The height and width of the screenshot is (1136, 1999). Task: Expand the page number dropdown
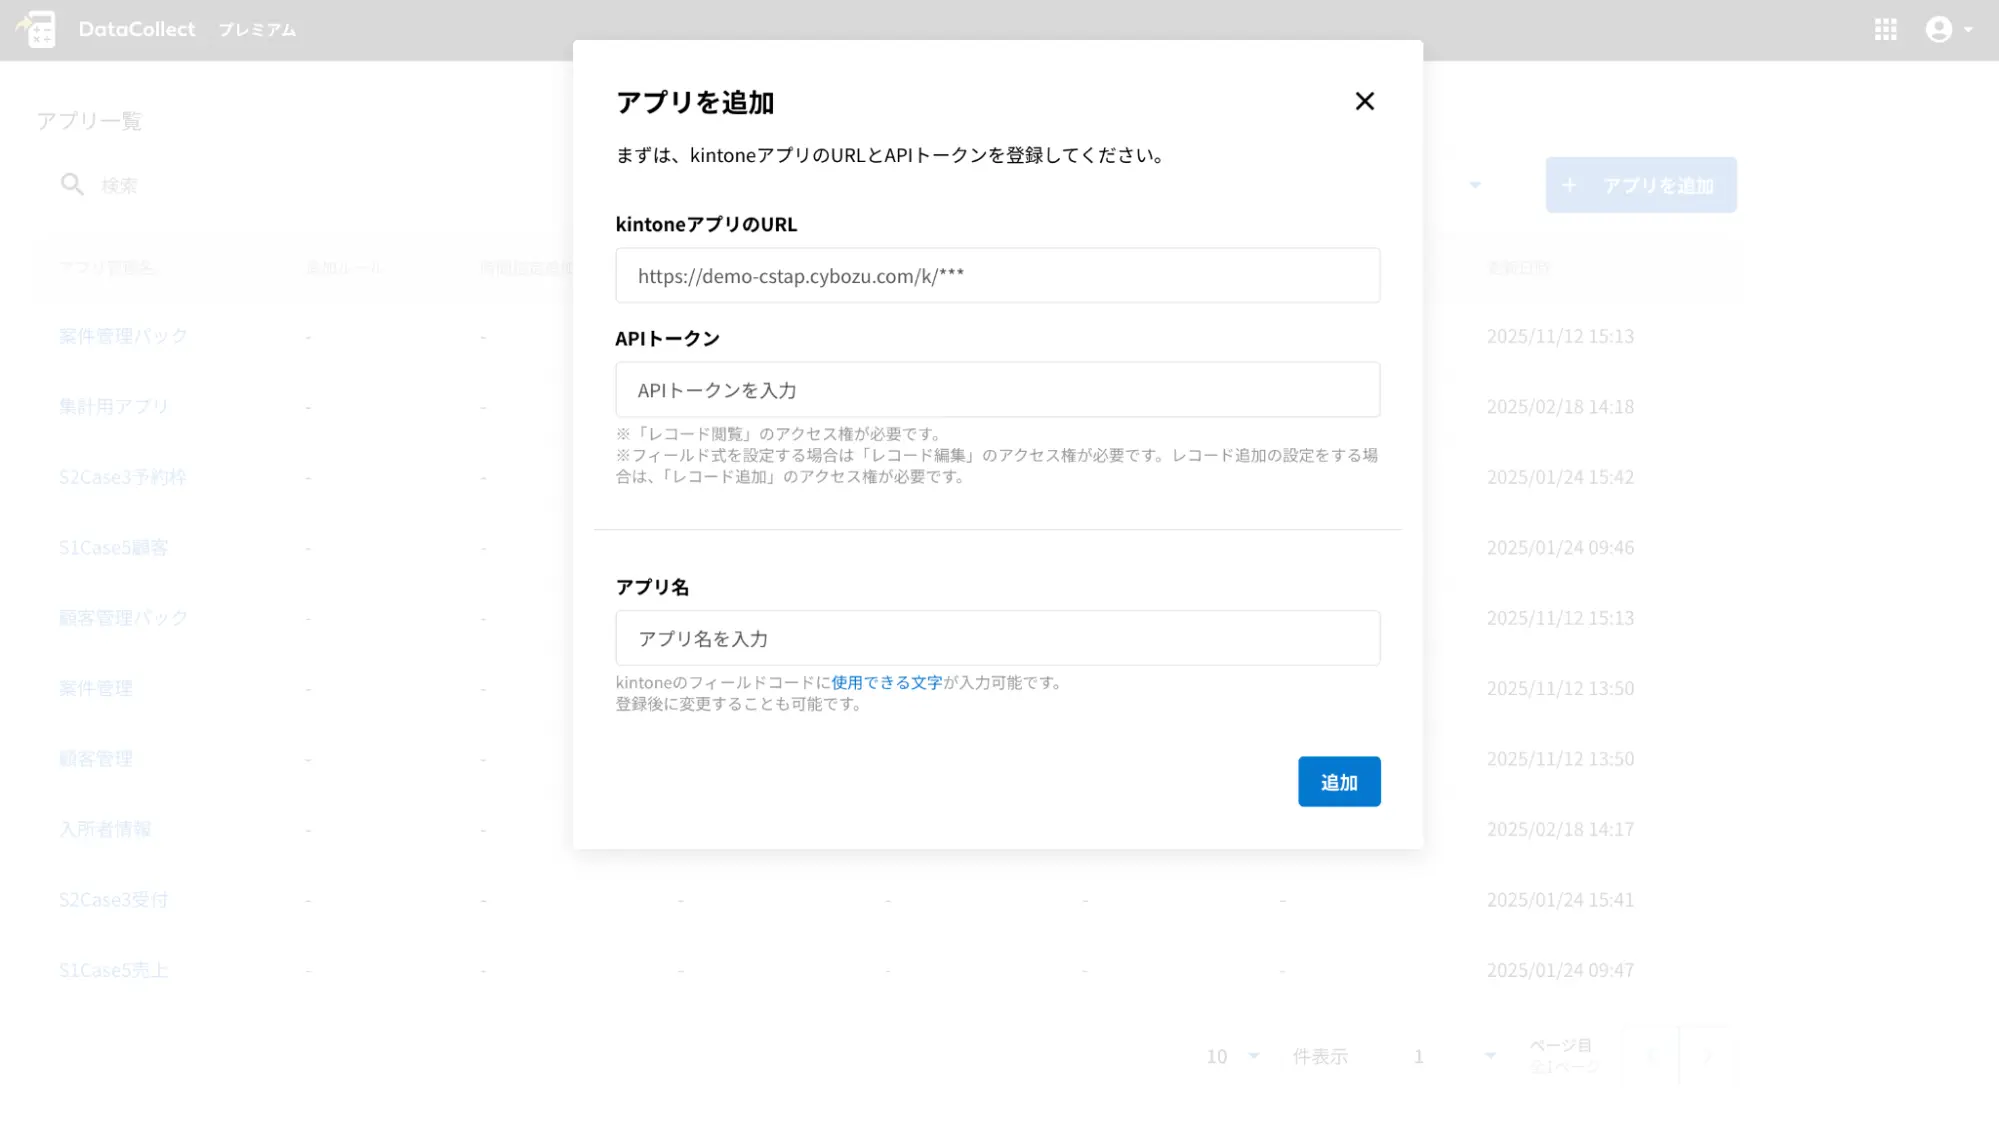click(1489, 1056)
